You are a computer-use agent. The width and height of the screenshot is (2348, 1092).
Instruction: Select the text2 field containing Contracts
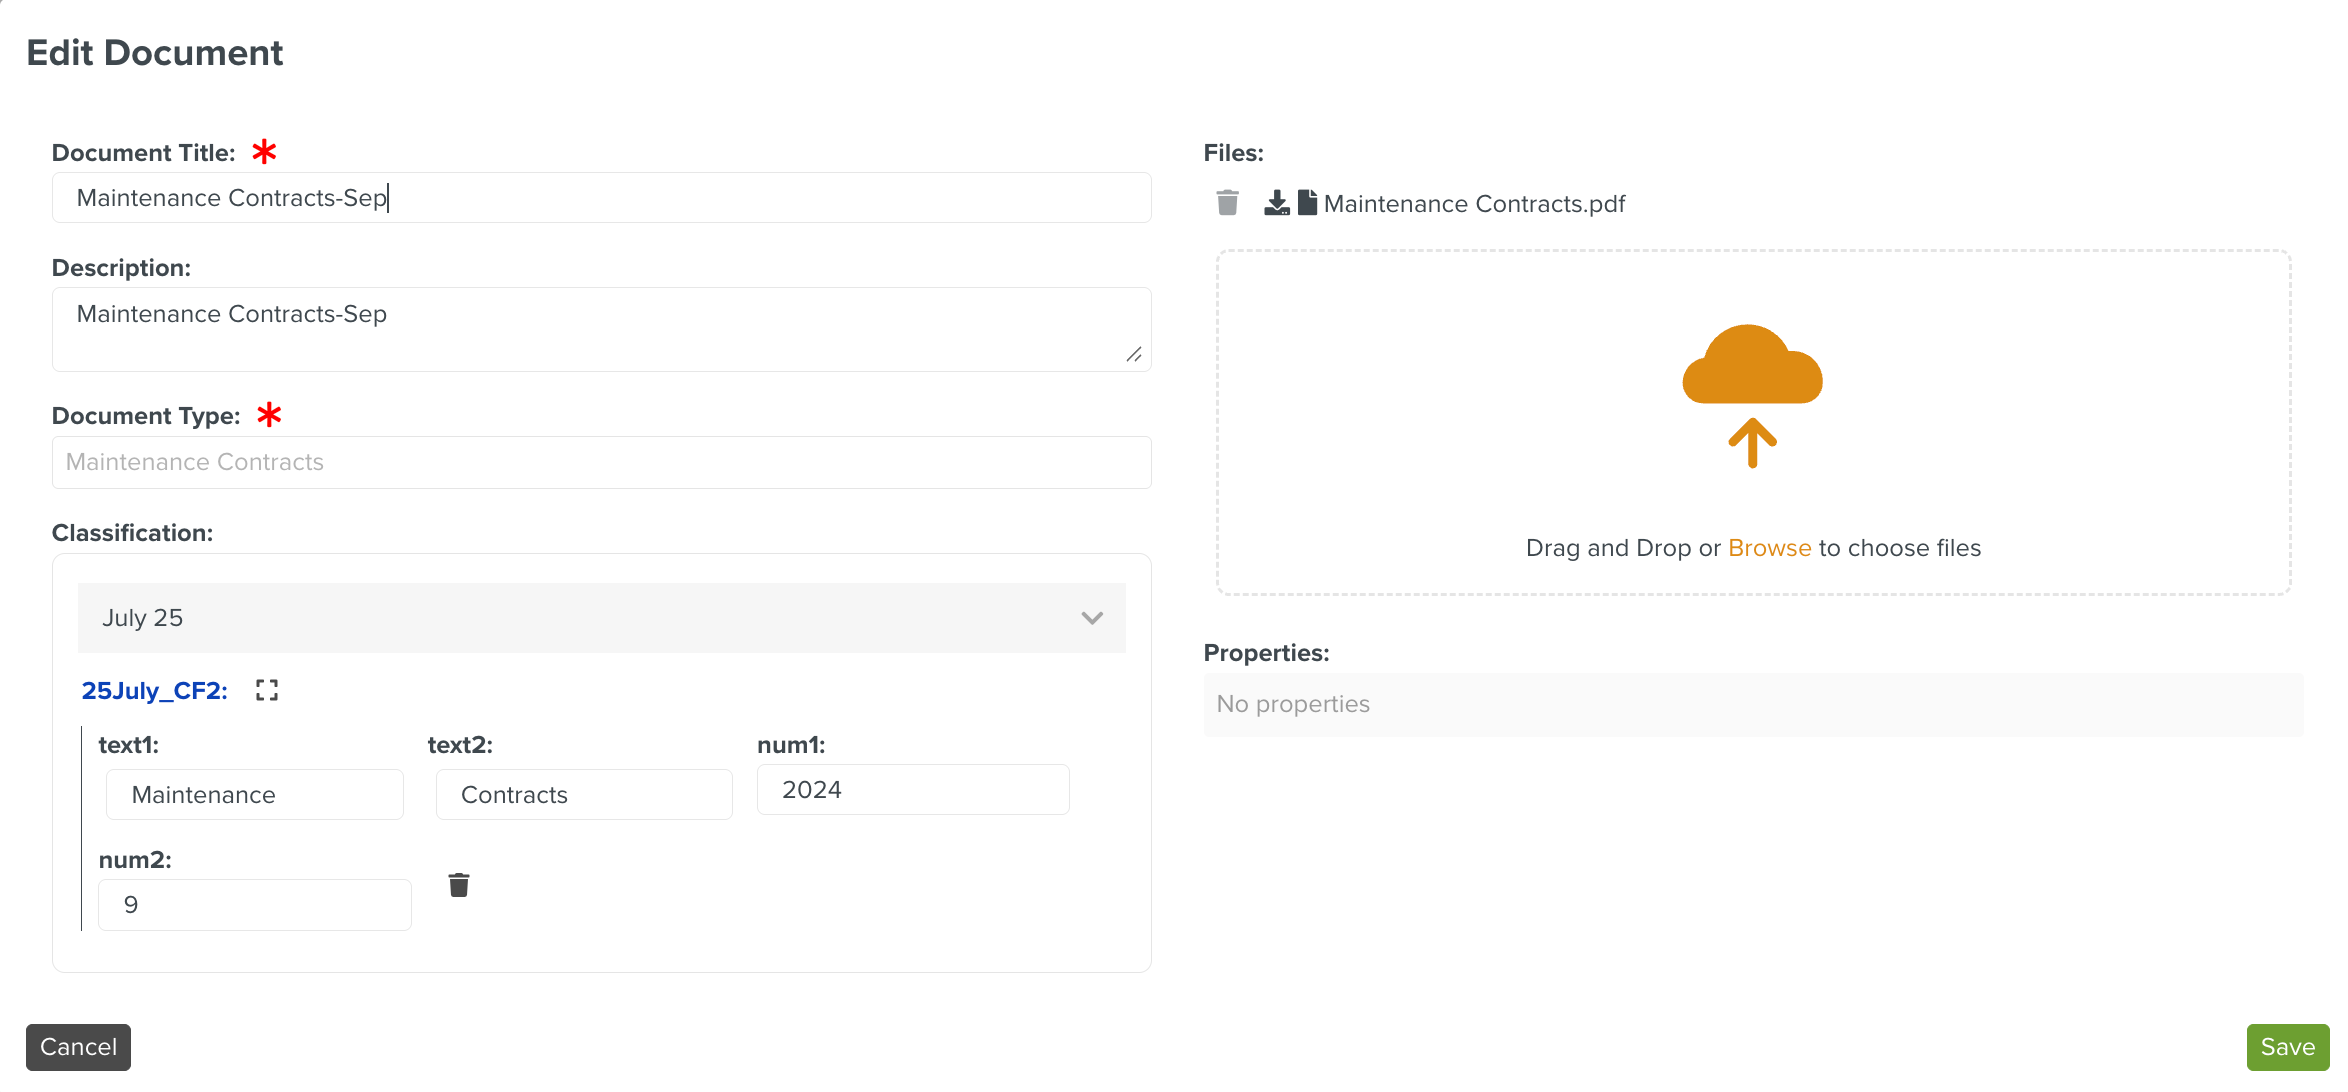tap(583, 795)
